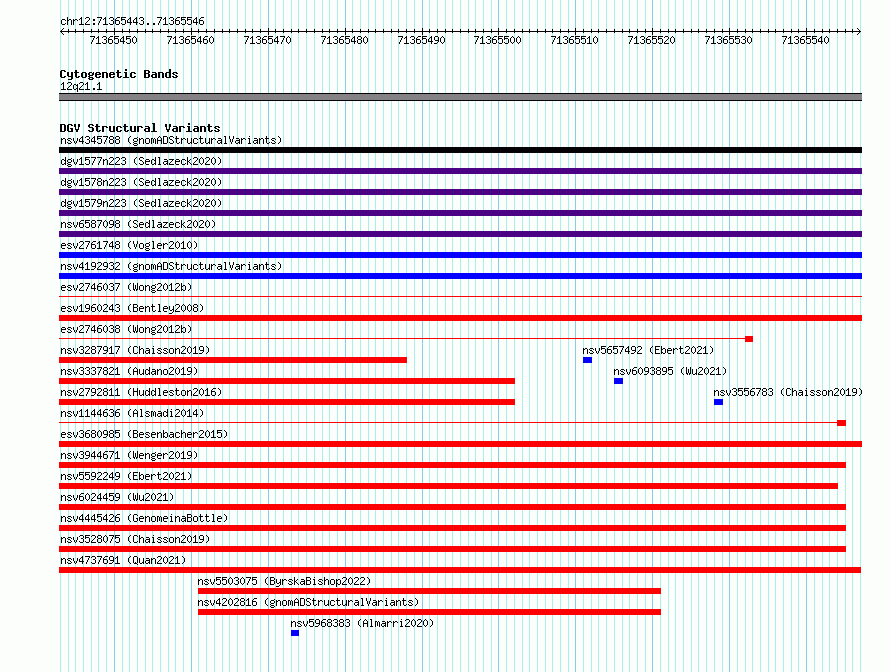Select the red nsv4445426 variant bar
Screen dimensions: 890x672
tap(452, 528)
